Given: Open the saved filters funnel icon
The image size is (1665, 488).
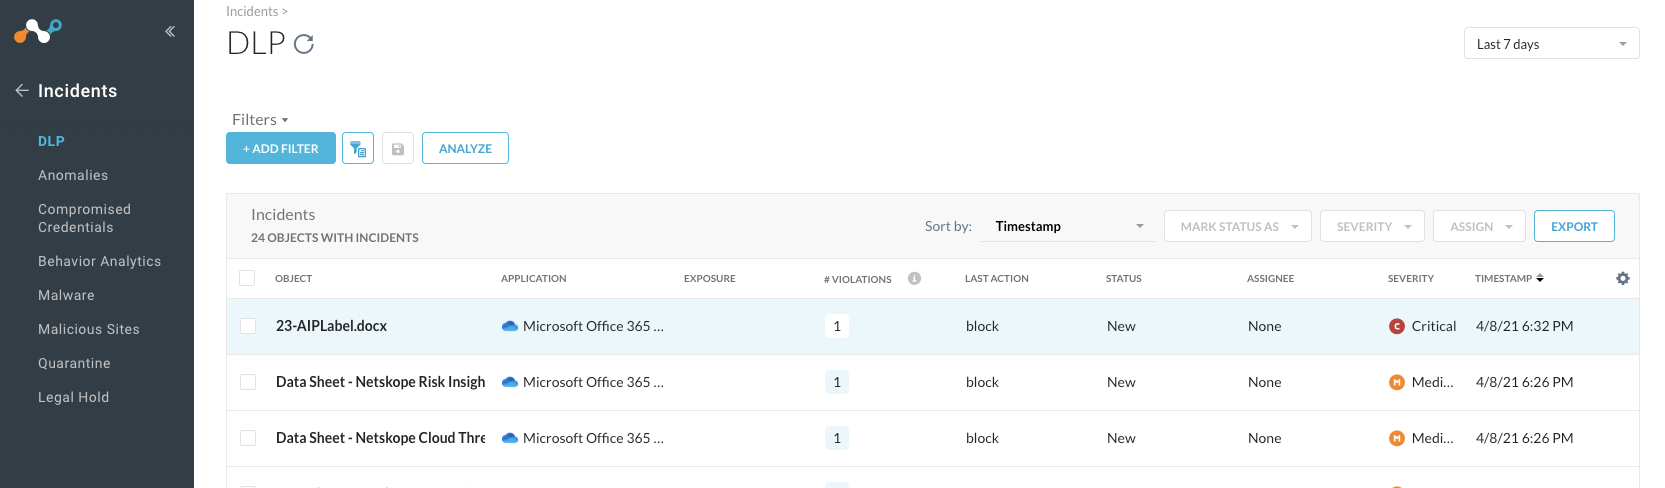Looking at the screenshot, I should pyautogui.click(x=358, y=149).
